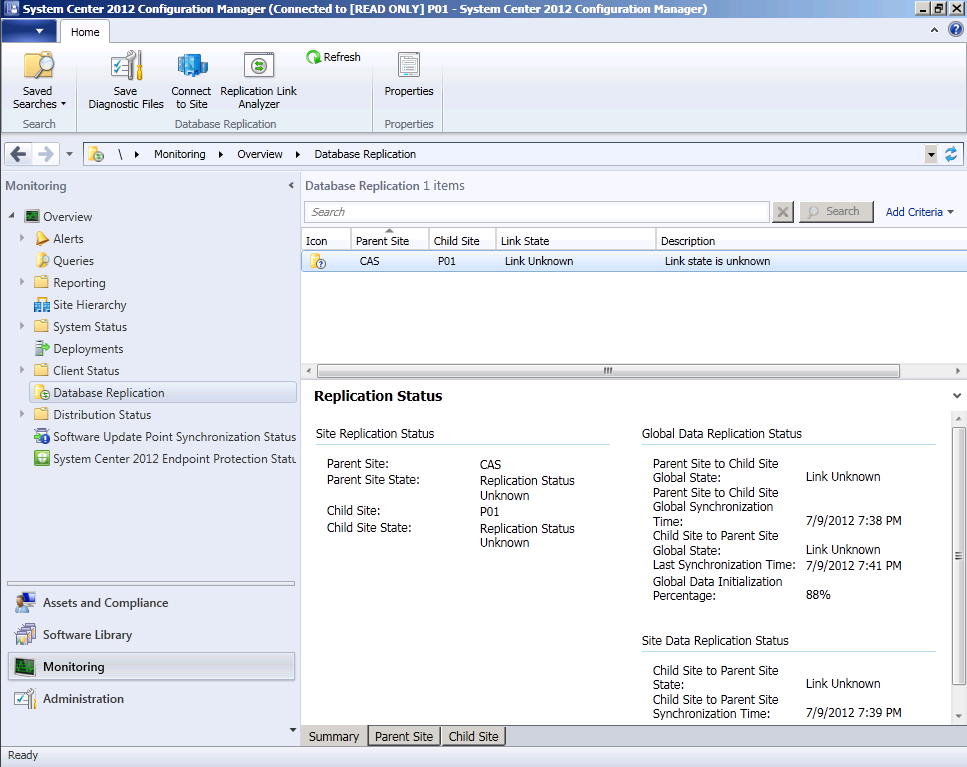Open the address bar history dropdown
Image resolution: width=967 pixels, height=767 pixels.
pyautogui.click(x=931, y=154)
